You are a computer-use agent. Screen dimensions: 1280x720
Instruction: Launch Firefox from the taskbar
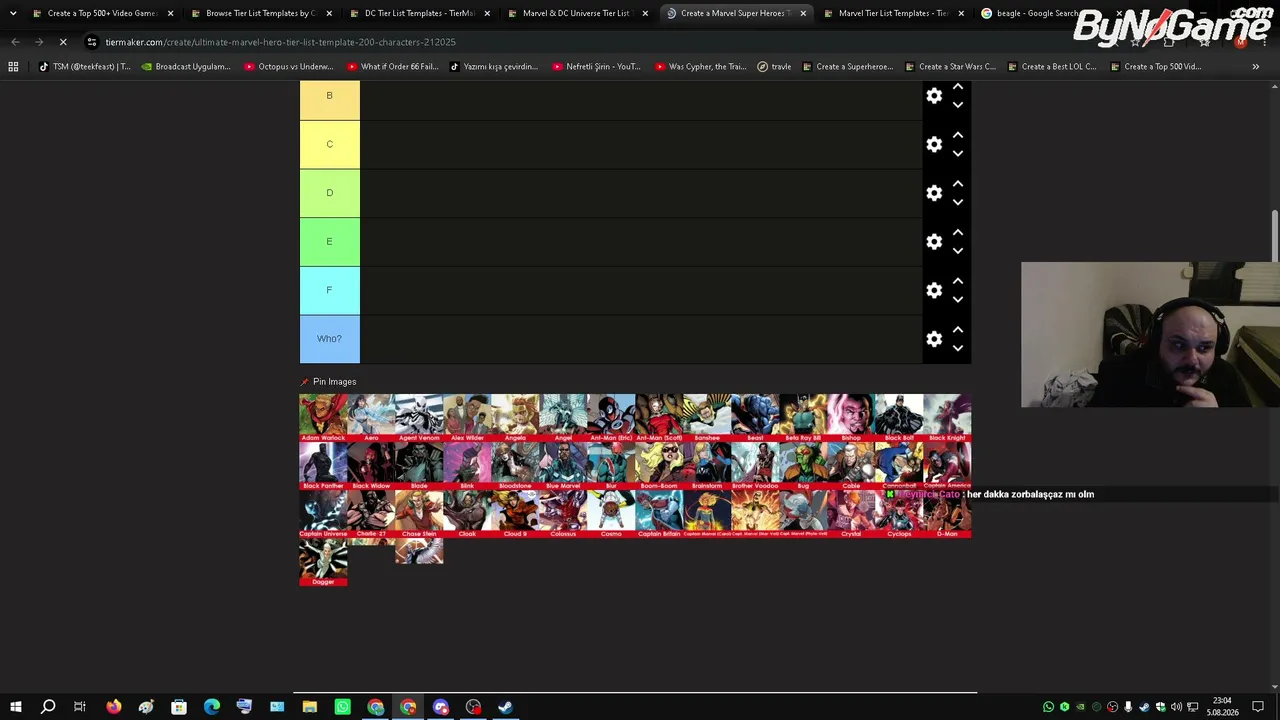(x=114, y=707)
